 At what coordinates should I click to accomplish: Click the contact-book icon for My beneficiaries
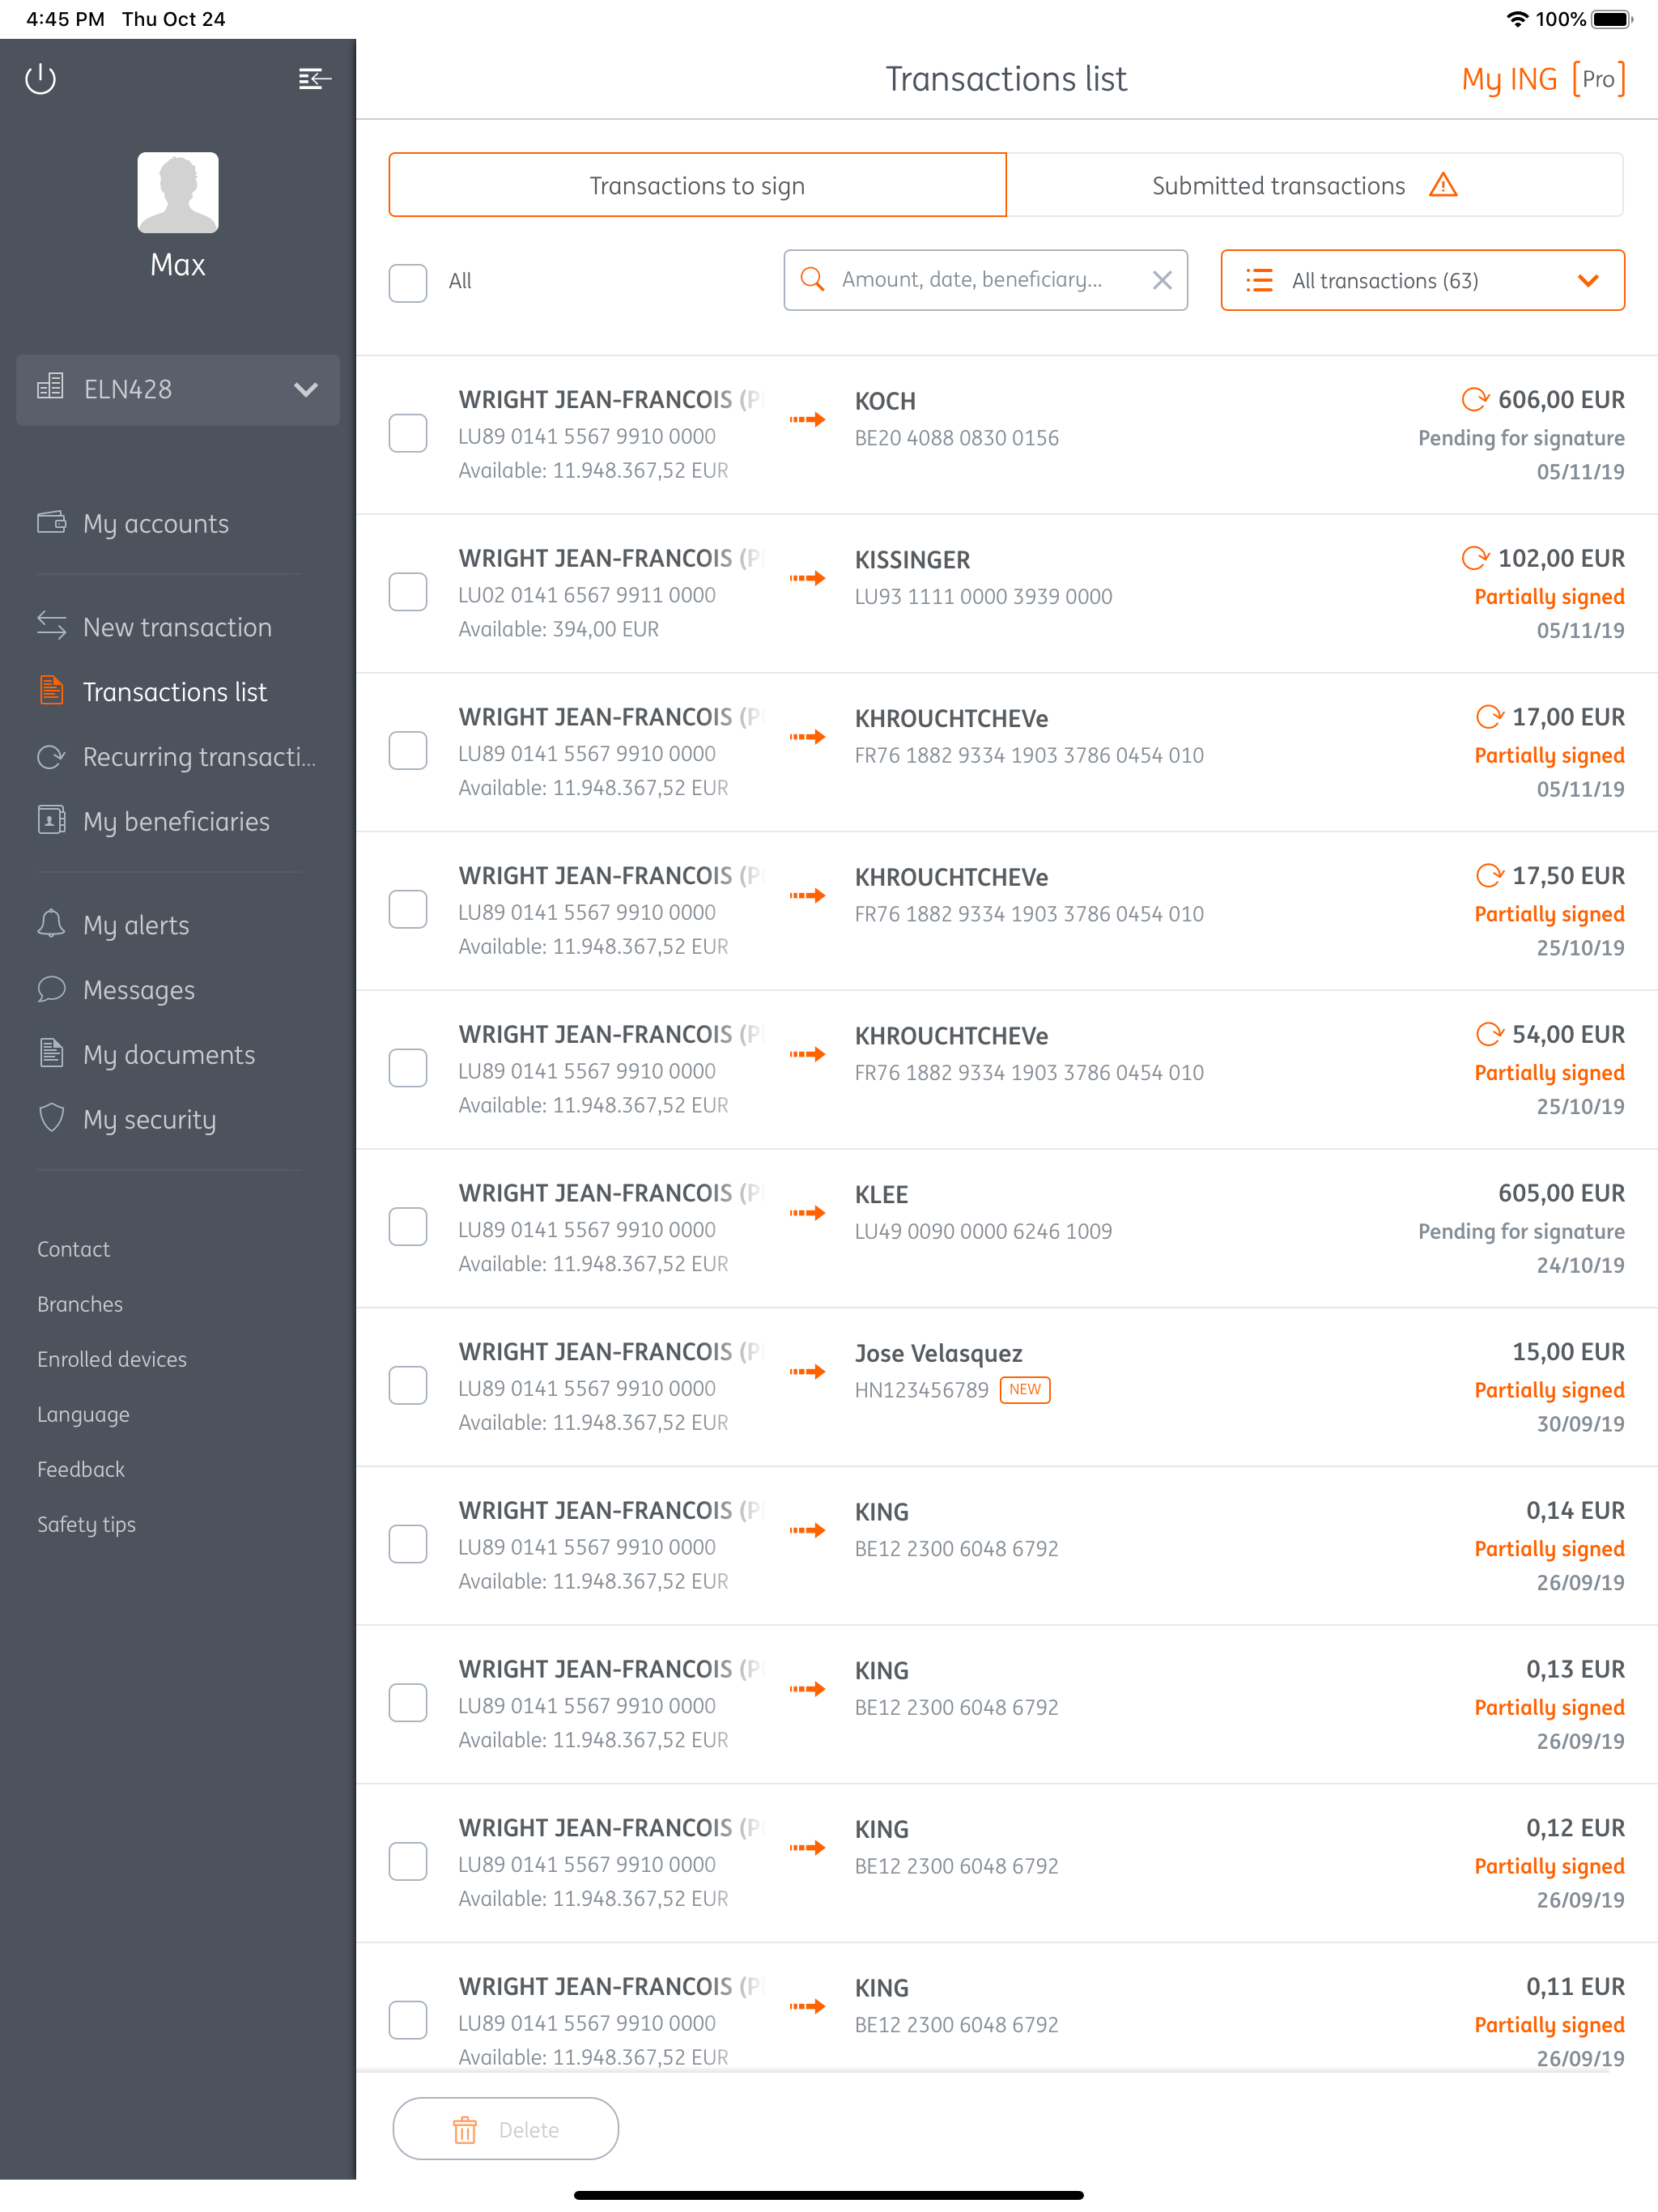pos(51,820)
